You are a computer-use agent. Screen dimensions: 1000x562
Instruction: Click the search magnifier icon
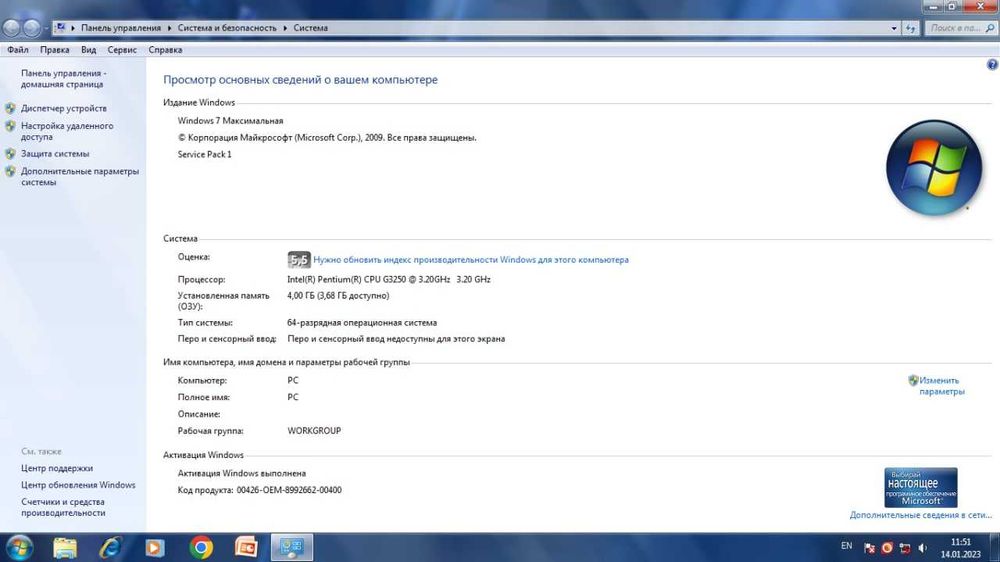coord(990,28)
